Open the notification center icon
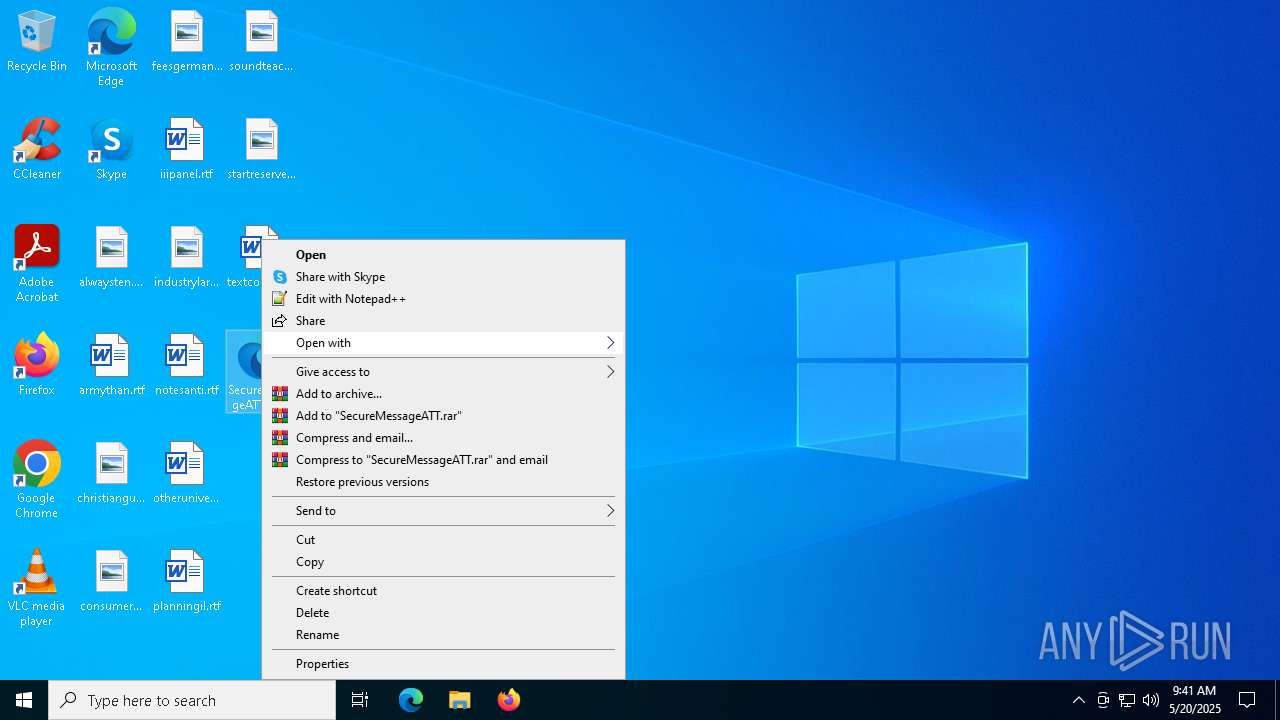Viewport: 1280px width, 720px height. click(x=1247, y=700)
